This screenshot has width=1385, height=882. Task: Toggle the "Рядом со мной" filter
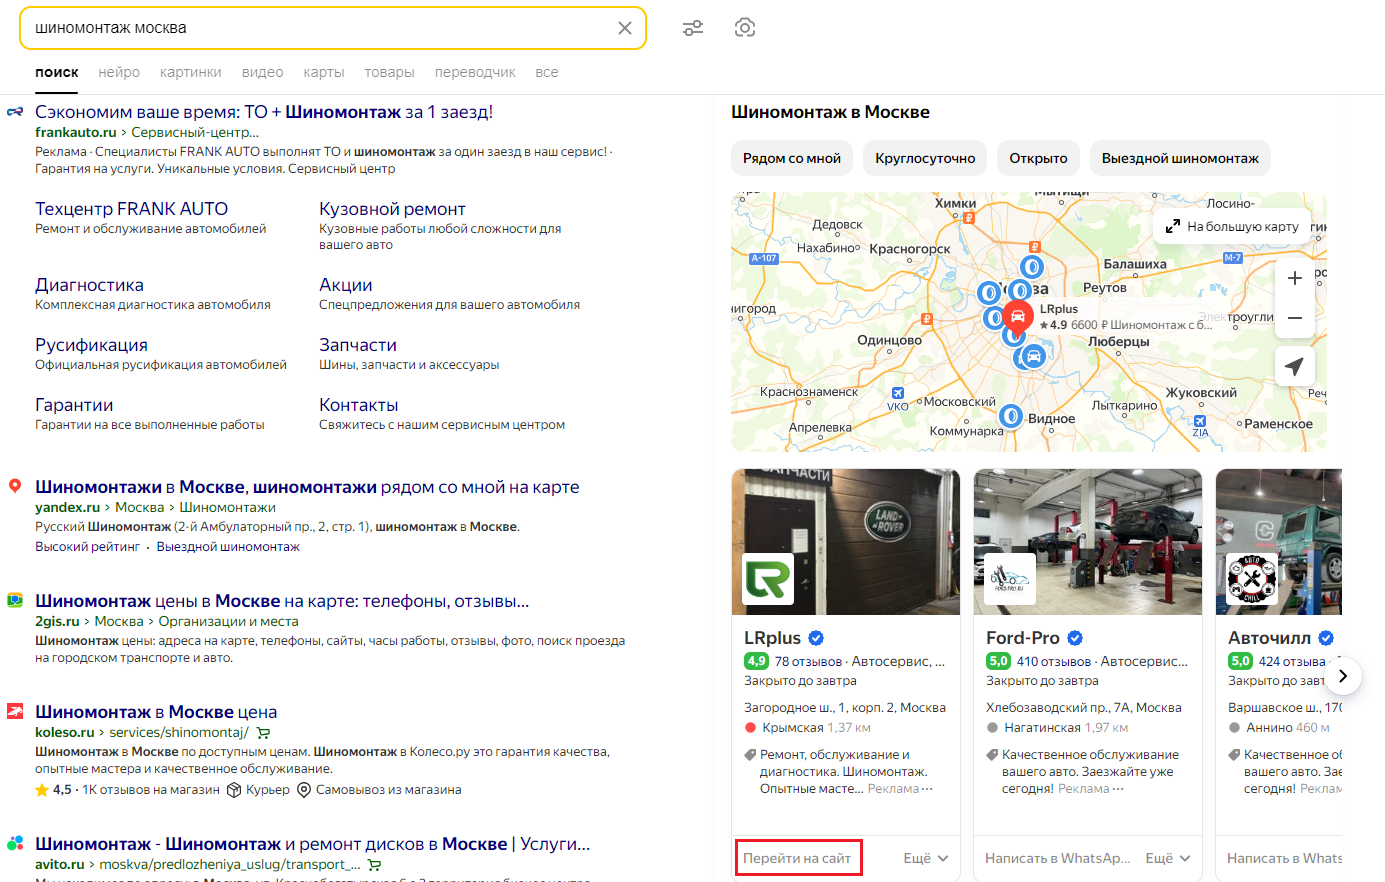click(791, 158)
